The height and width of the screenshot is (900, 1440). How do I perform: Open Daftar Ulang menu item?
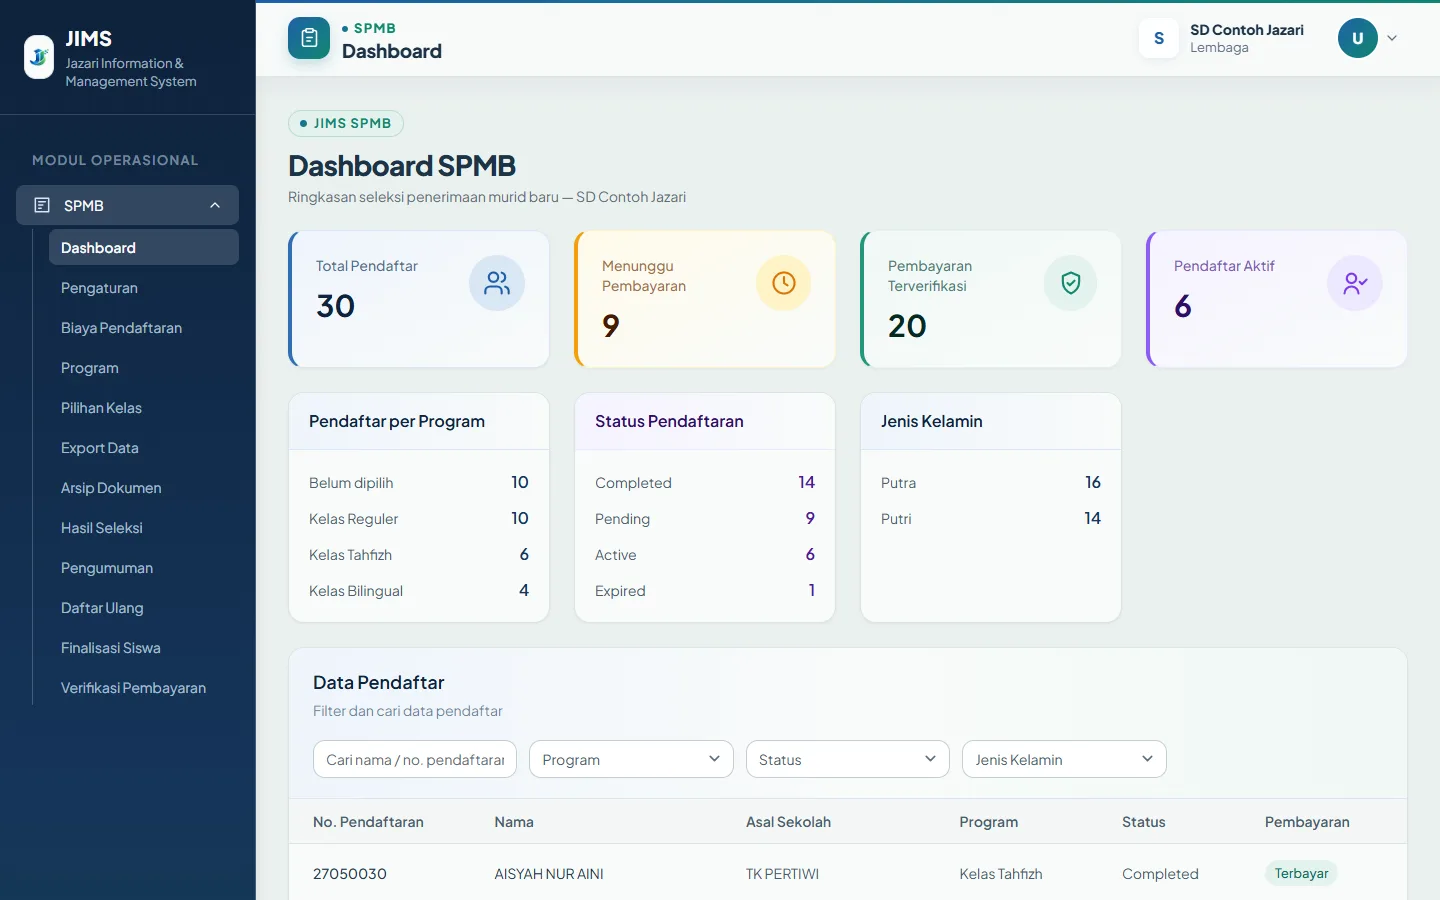click(x=144, y=607)
